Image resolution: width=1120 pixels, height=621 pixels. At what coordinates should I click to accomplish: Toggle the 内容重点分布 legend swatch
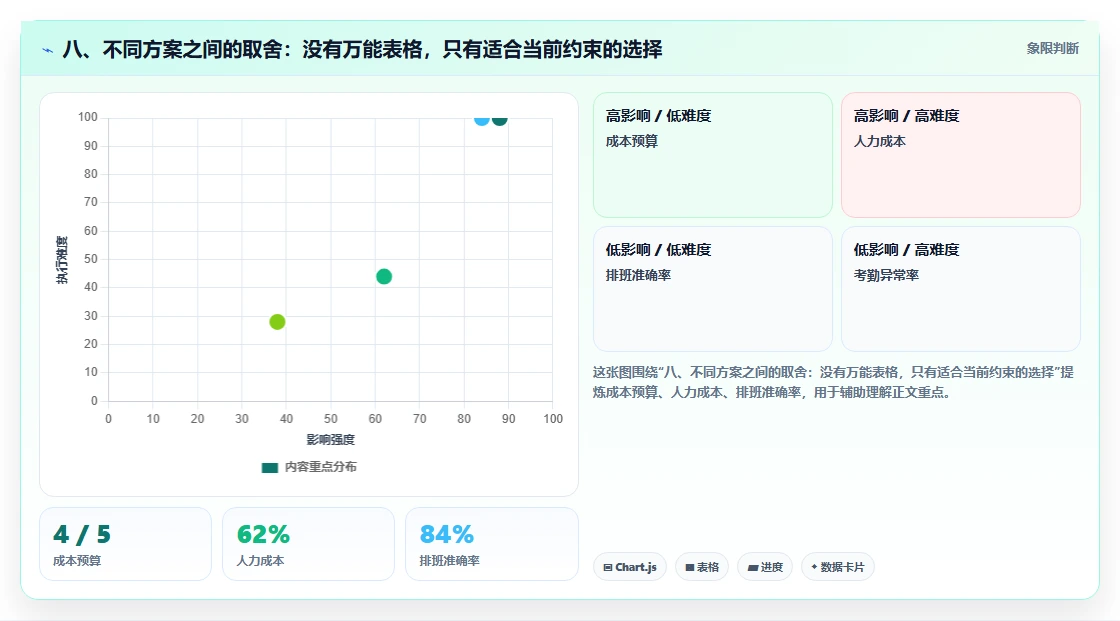click(x=269, y=467)
